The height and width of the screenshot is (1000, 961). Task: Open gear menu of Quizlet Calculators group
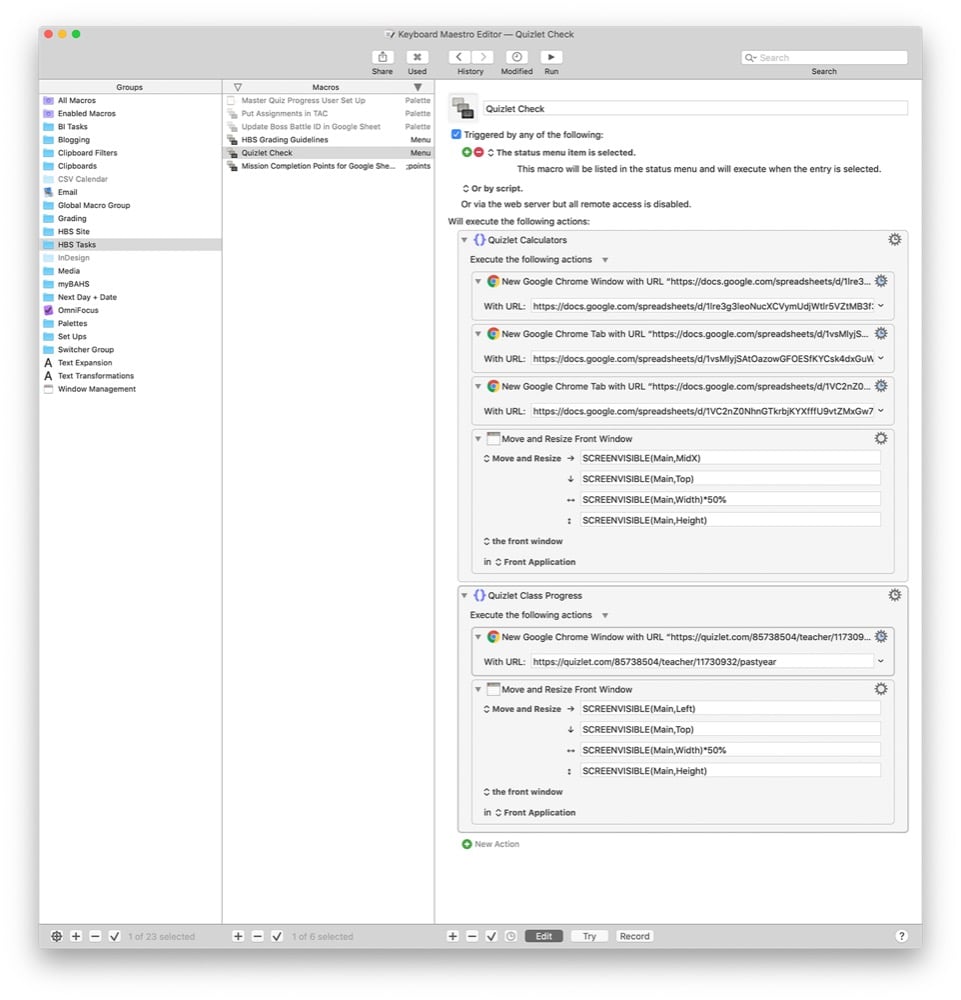(895, 239)
